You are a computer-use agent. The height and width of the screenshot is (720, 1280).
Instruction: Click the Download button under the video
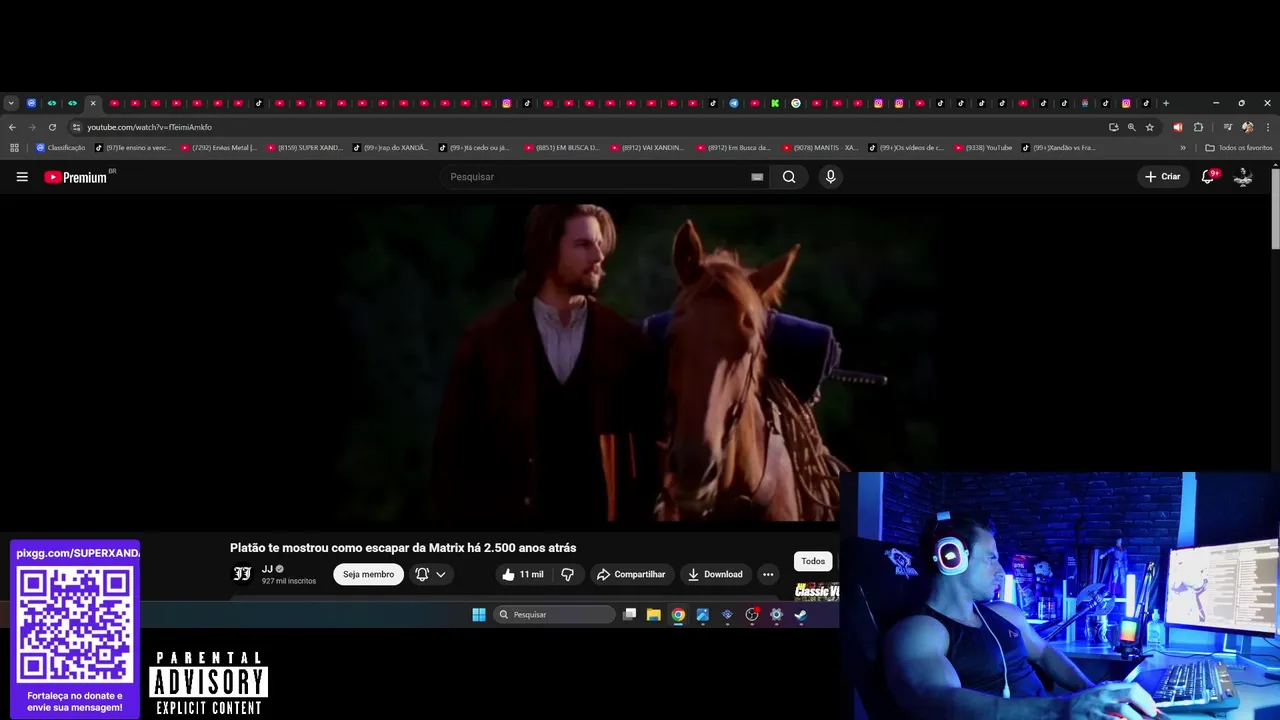[715, 574]
